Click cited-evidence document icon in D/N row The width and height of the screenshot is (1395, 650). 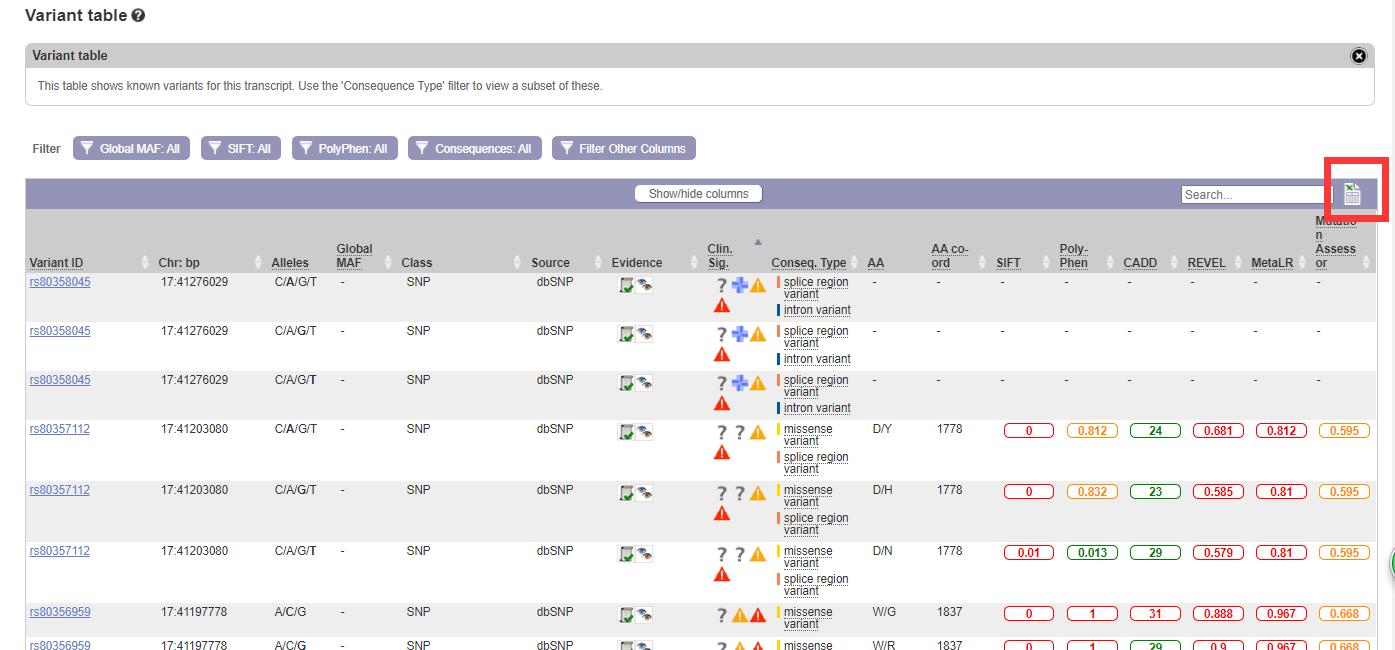pos(626,554)
